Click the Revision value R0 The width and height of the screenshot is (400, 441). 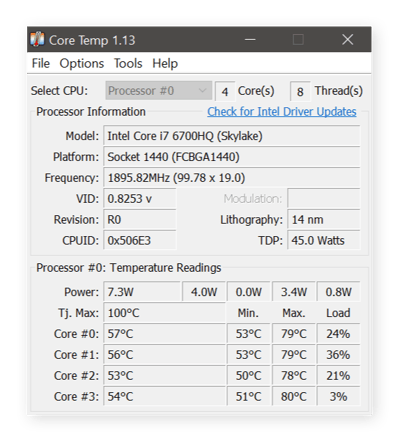140,220
